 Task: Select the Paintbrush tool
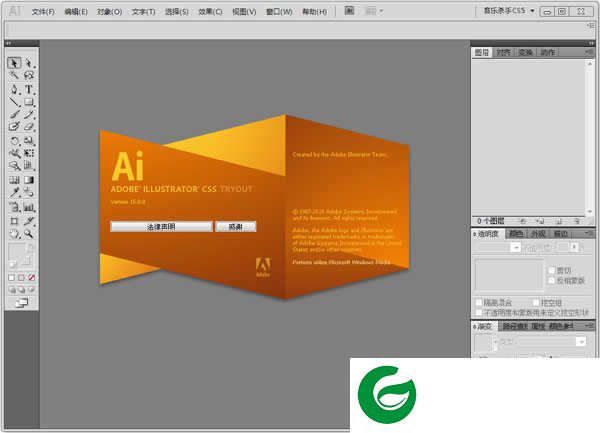14,114
